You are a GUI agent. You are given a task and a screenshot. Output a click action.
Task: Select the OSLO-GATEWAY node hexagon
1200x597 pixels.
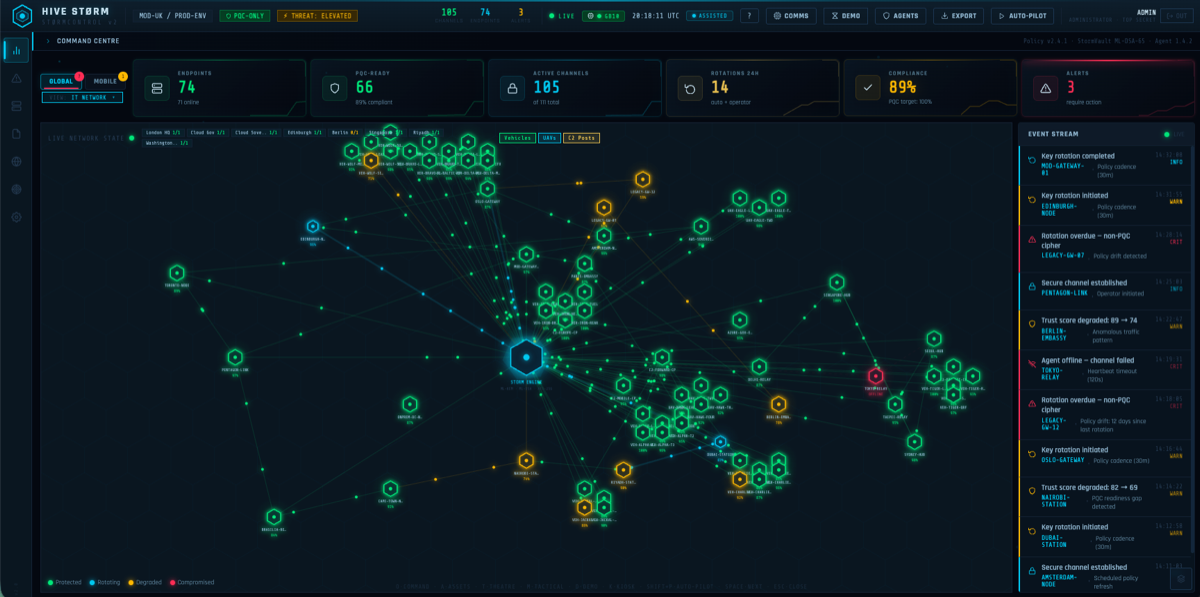[487, 188]
